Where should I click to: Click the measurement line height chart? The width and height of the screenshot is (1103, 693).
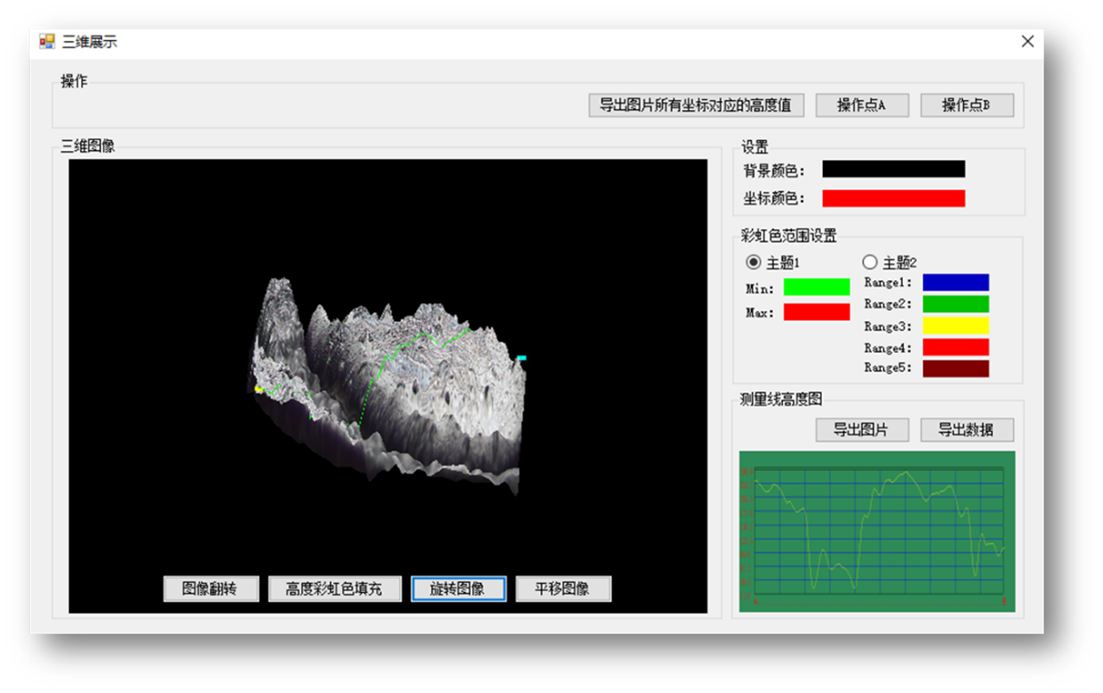click(x=877, y=531)
